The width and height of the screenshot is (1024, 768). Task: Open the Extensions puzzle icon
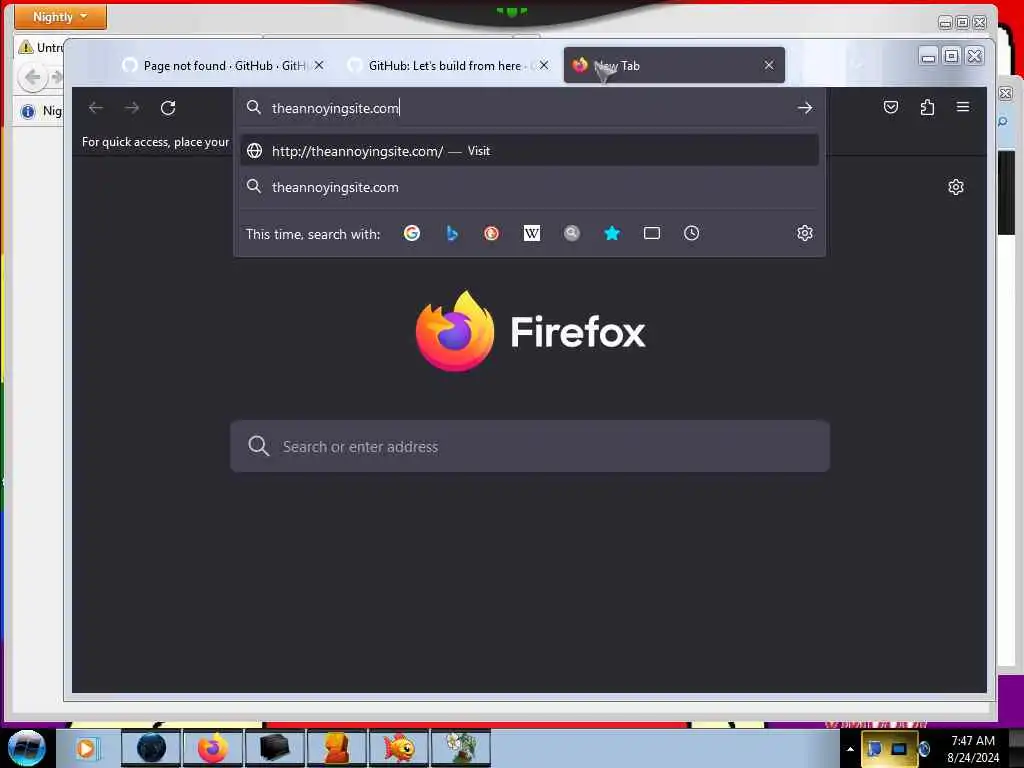coord(927,107)
